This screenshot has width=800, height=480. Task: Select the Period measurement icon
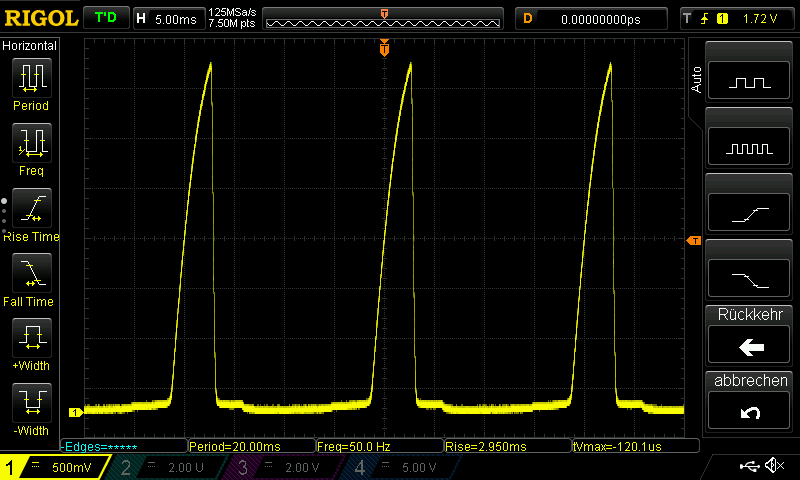click(31, 79)
